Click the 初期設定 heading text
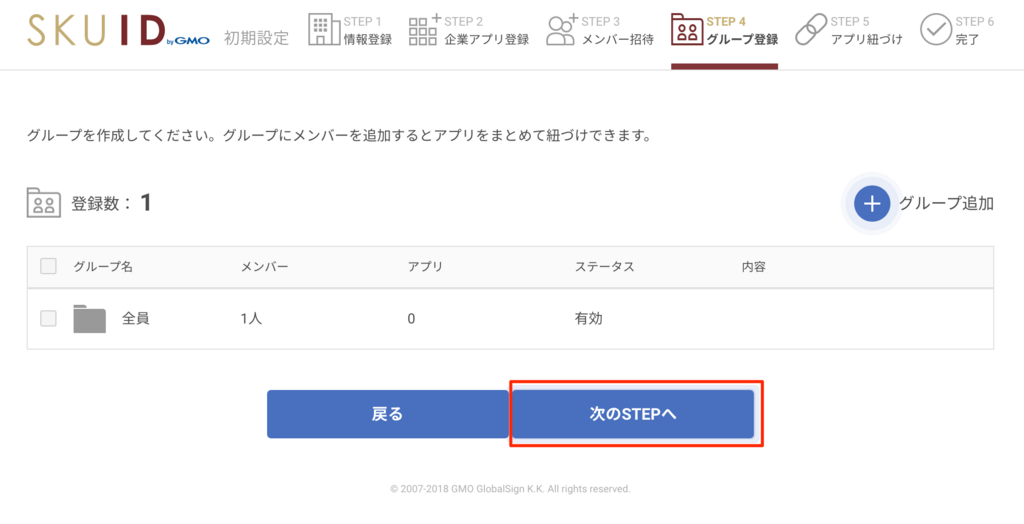 [256, 38]
